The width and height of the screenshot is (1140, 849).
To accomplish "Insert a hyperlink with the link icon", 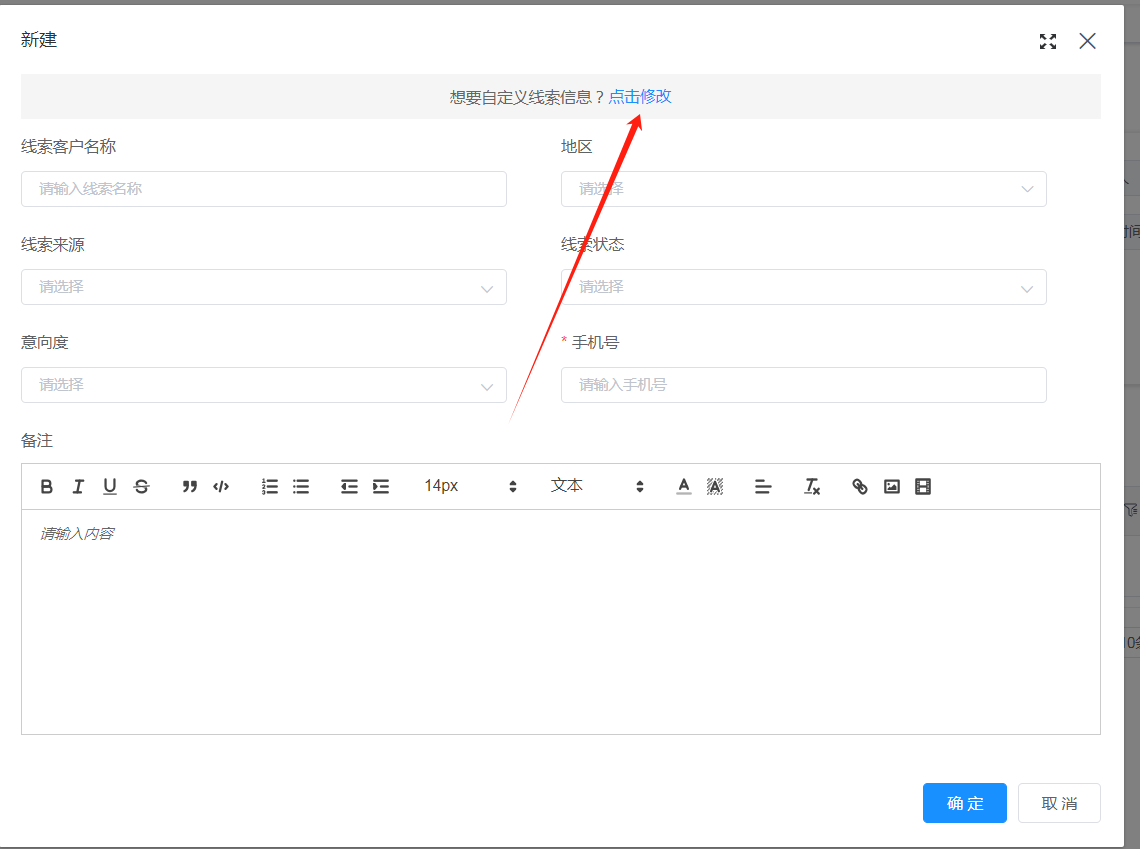I will (859, 487).
